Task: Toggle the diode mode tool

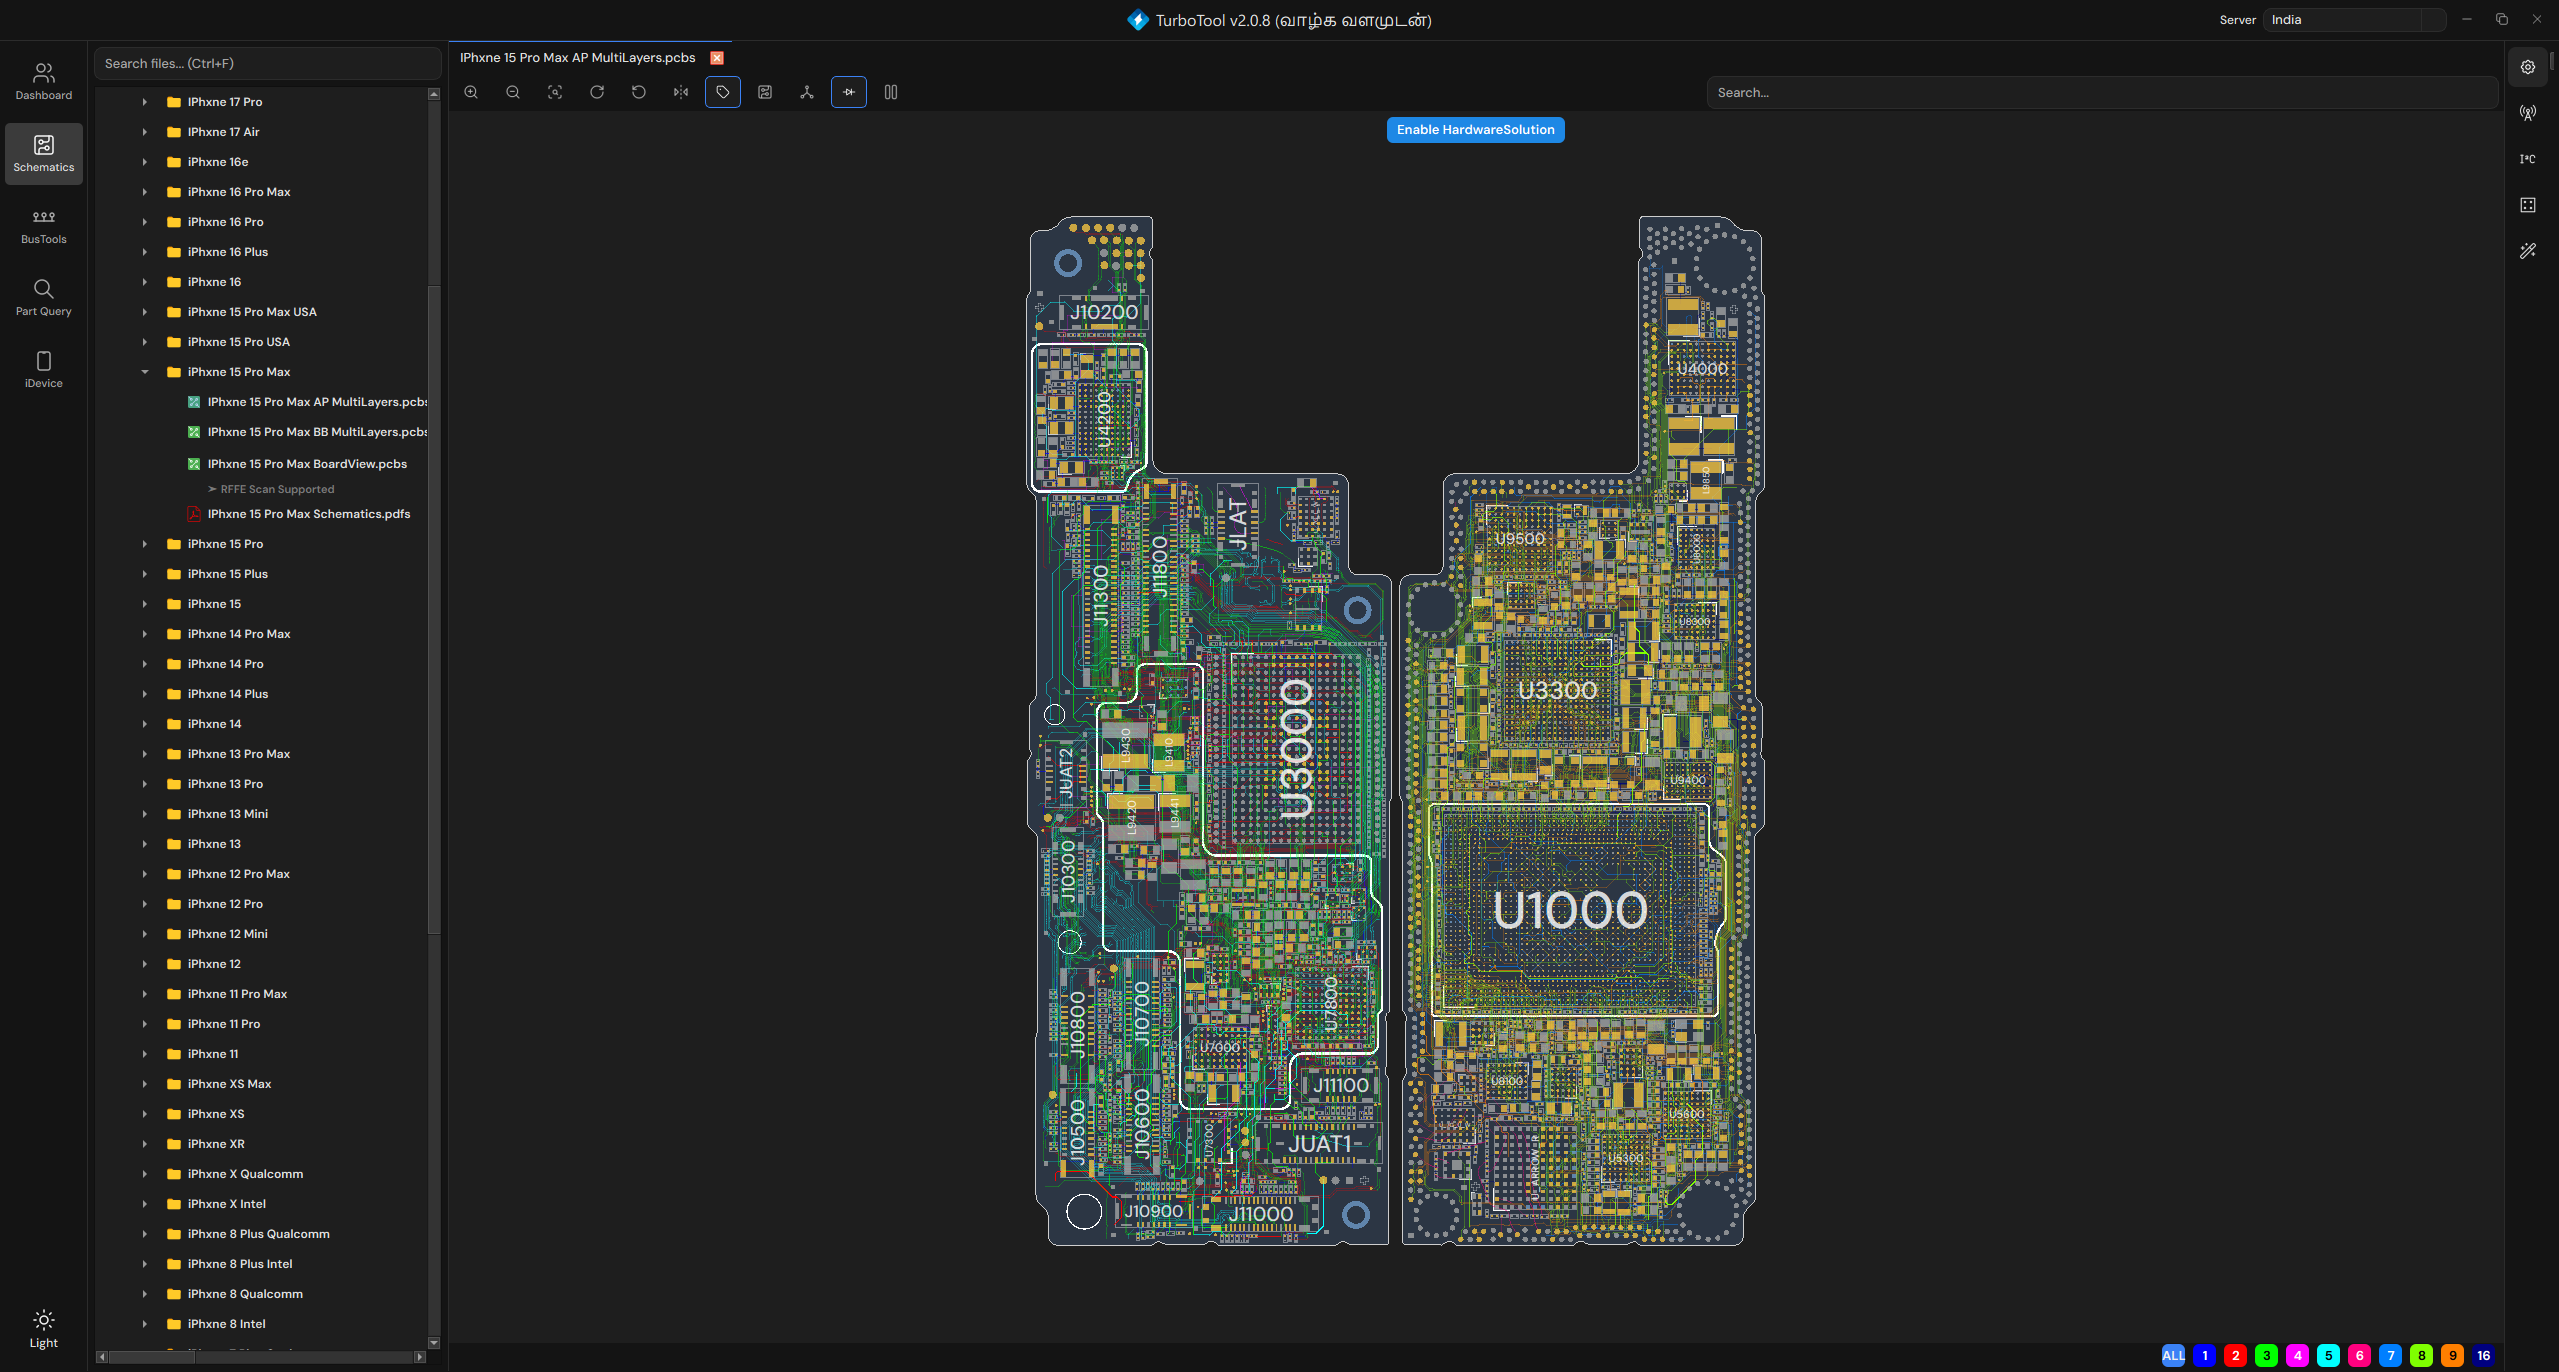Action: 849,92
